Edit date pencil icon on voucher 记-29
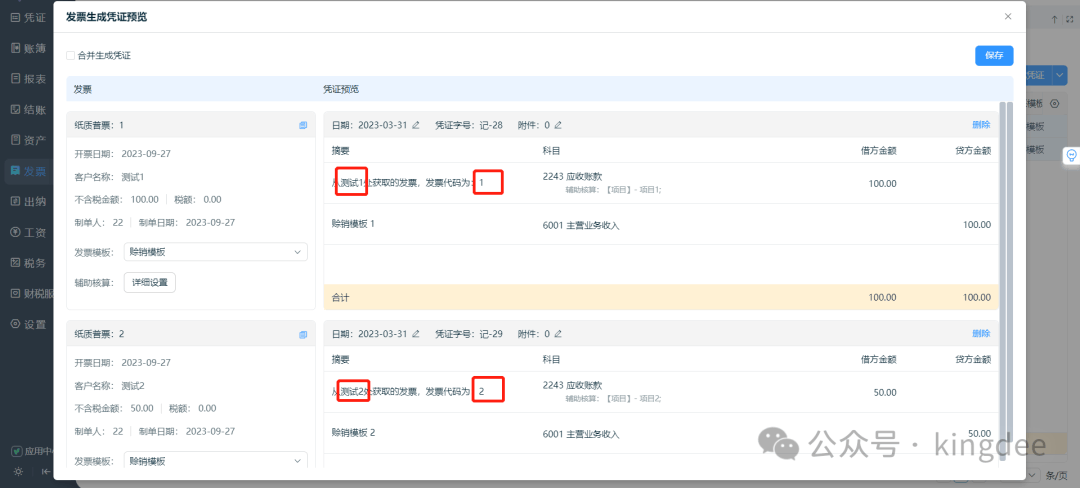 416,334
